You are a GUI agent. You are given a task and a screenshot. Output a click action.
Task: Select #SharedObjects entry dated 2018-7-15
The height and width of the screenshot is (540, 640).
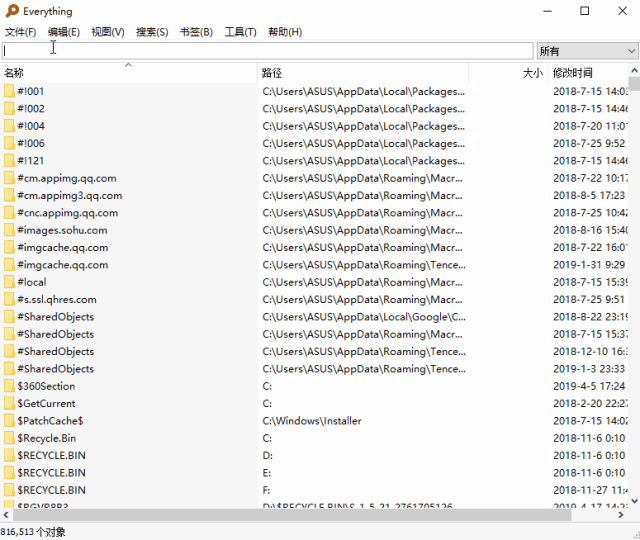coord(56,334)
